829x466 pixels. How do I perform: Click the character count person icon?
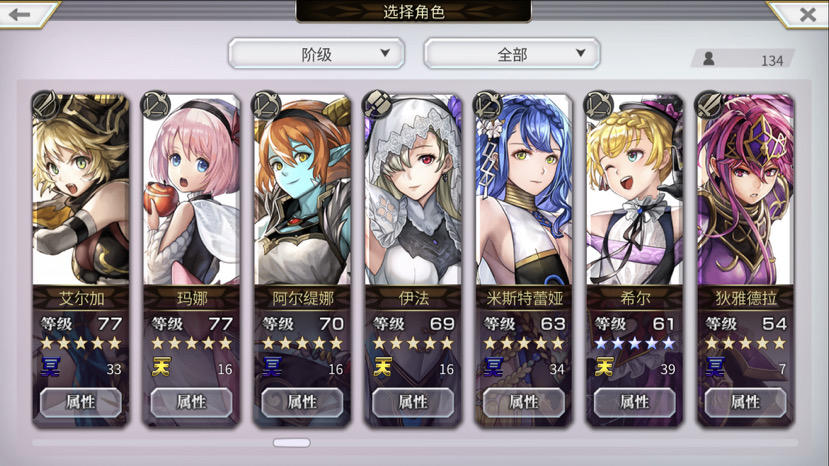point(709,58)
